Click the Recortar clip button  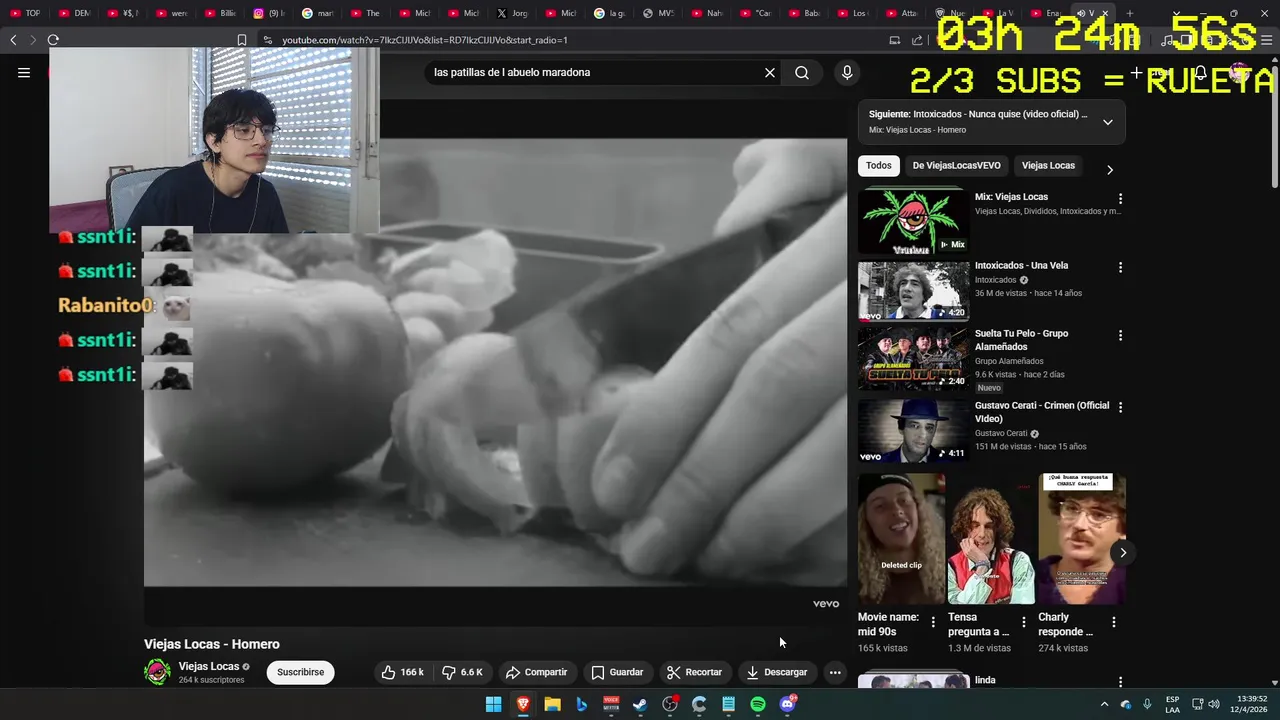694,672
